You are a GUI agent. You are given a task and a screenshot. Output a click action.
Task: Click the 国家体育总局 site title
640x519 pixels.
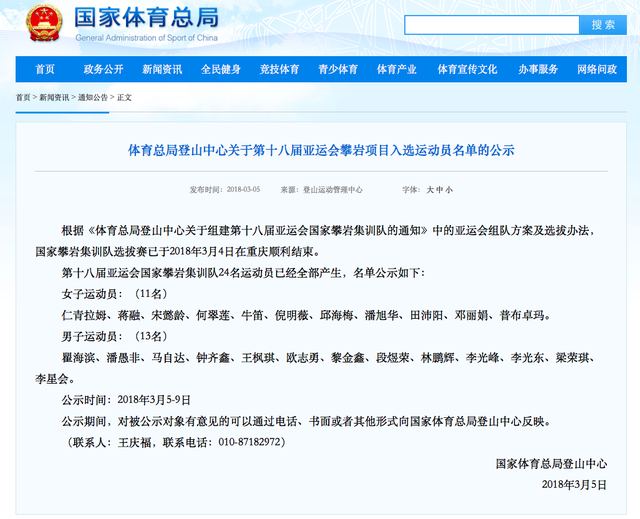[147, 18]
